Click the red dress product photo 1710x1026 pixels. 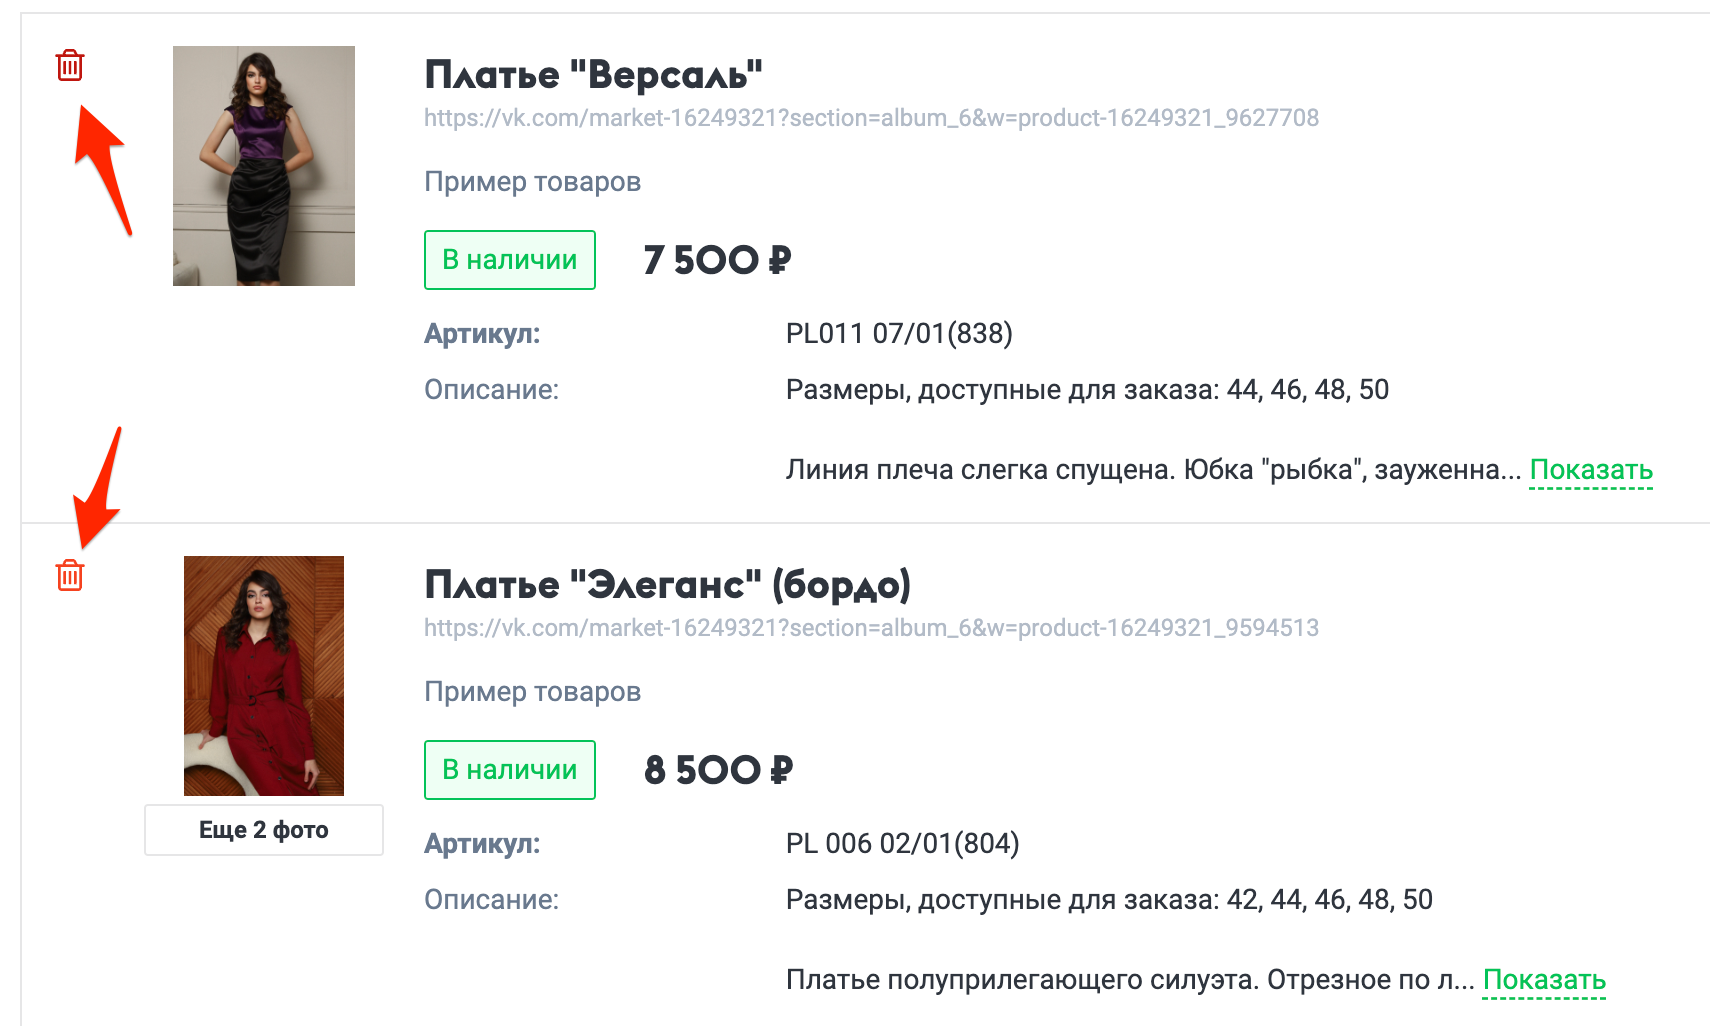tap(263, 676)
